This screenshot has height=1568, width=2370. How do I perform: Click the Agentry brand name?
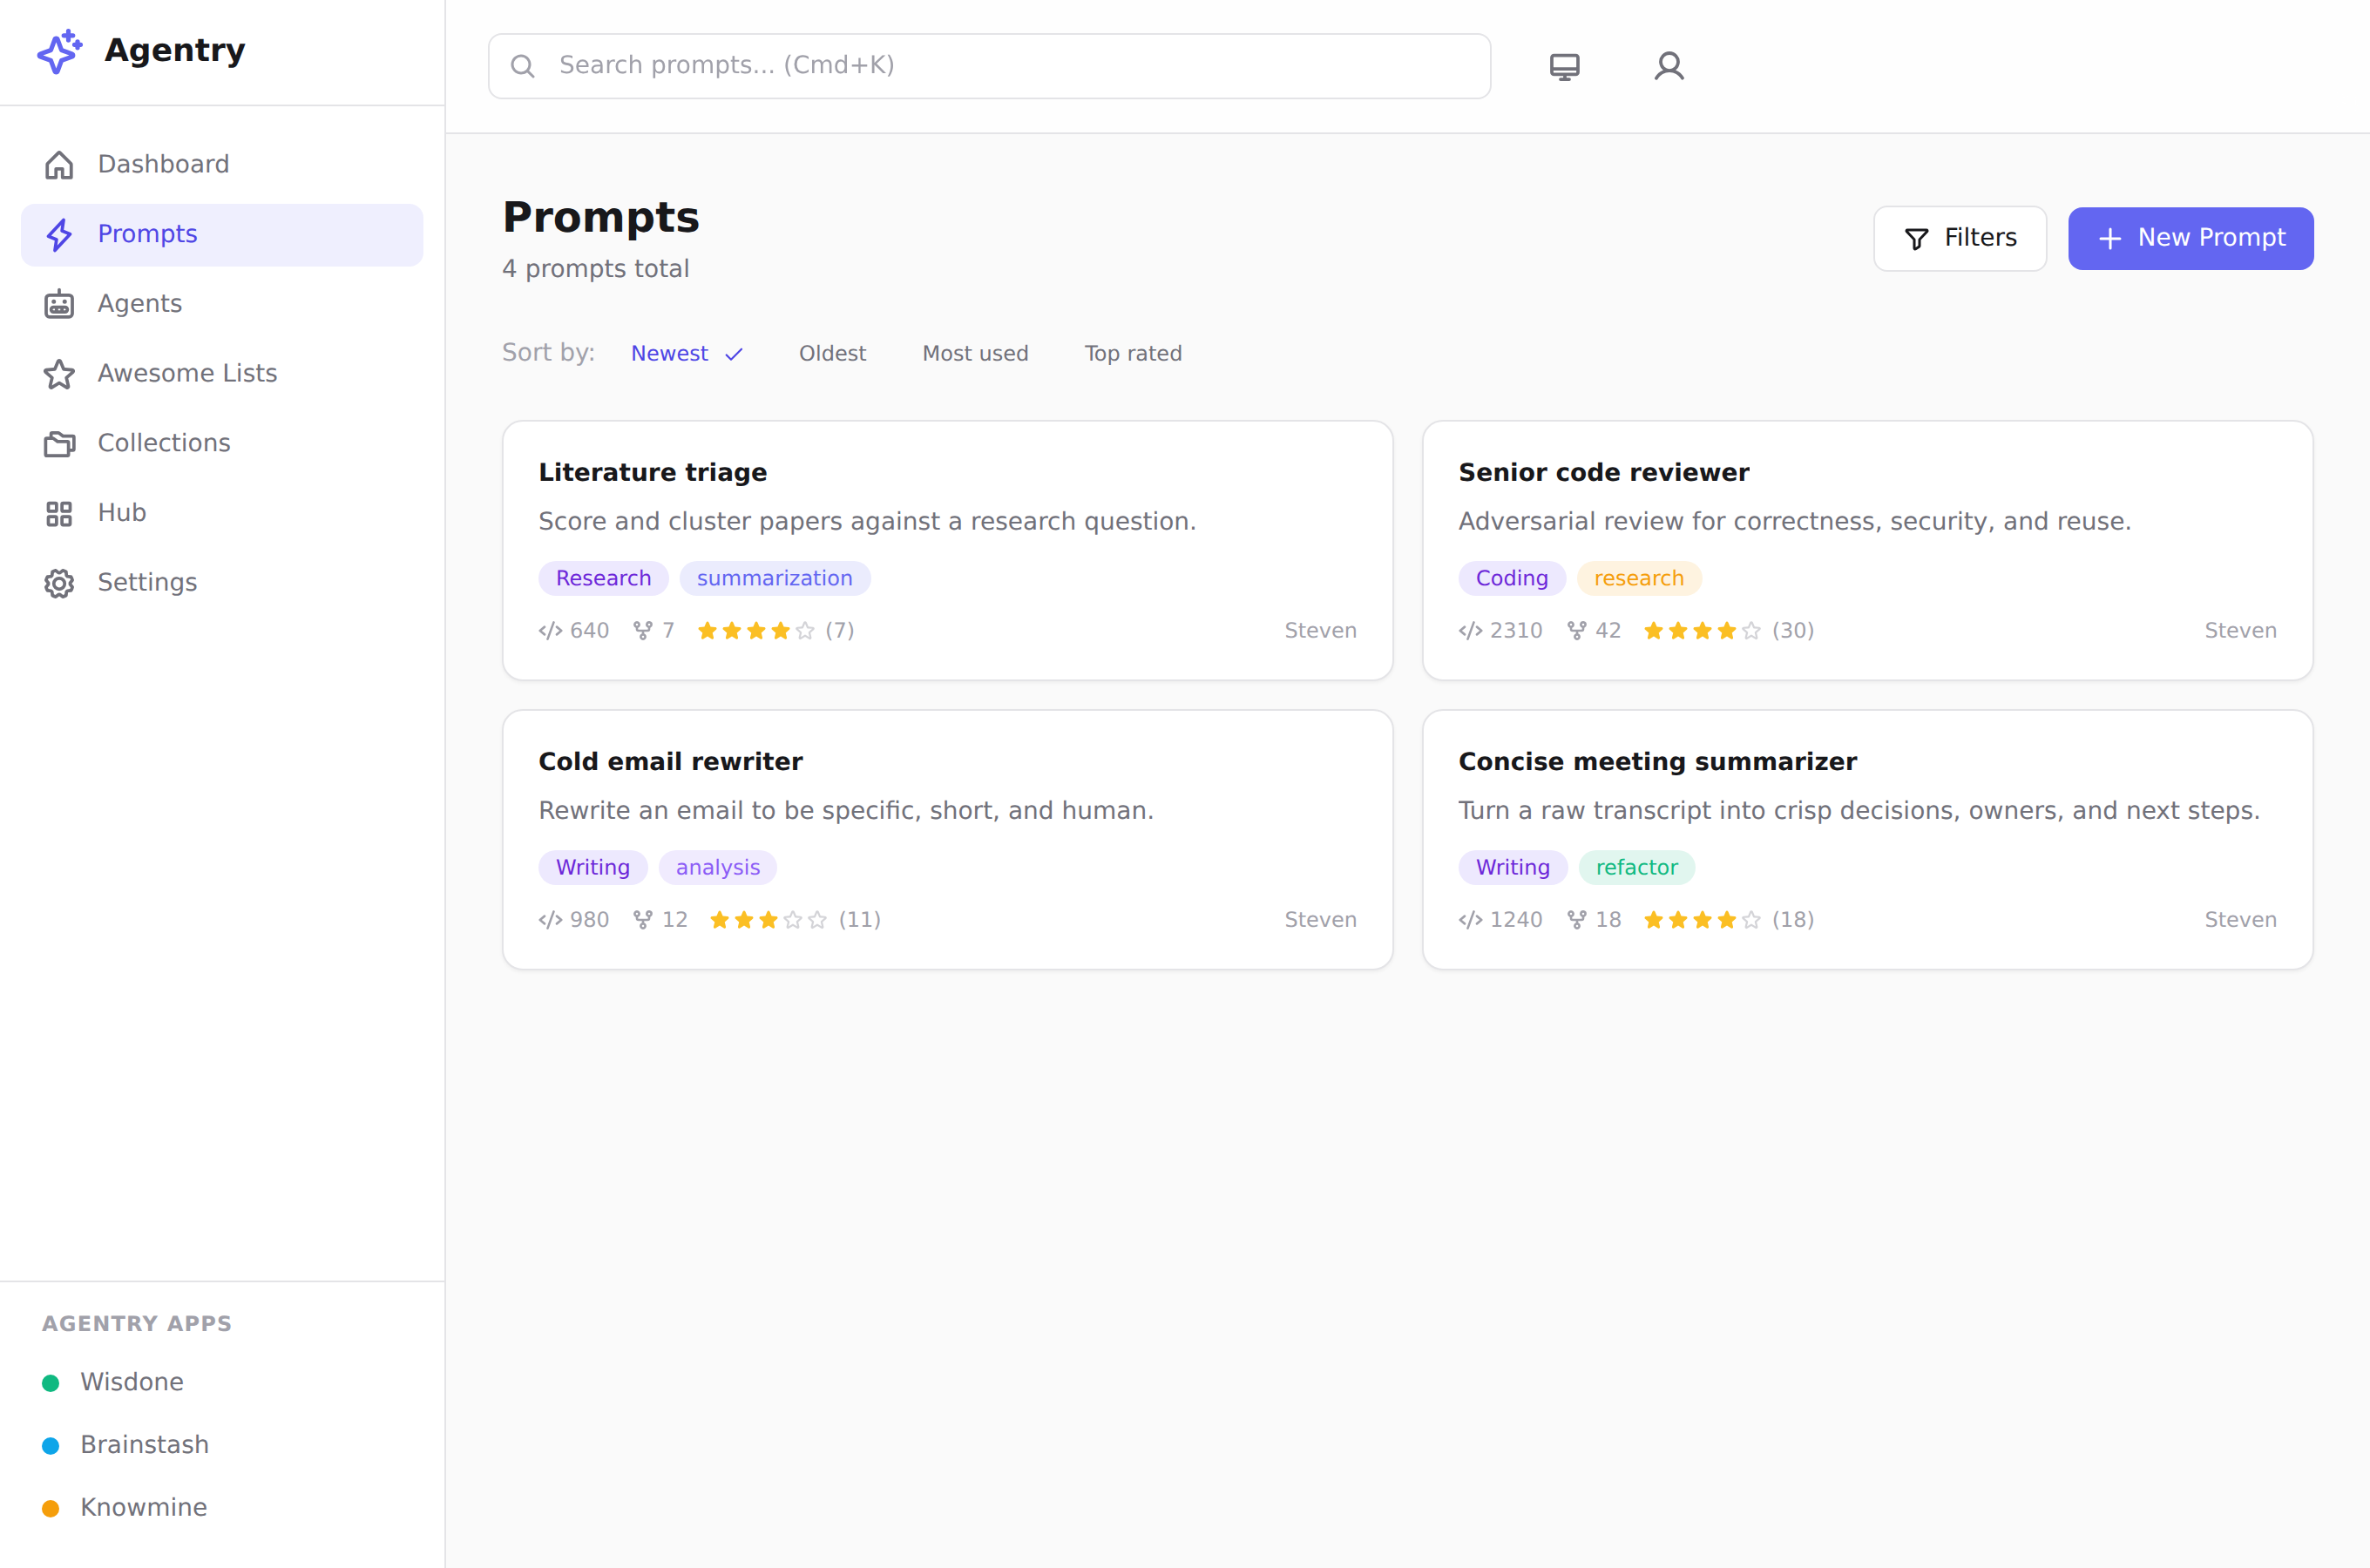click(175, 50)
